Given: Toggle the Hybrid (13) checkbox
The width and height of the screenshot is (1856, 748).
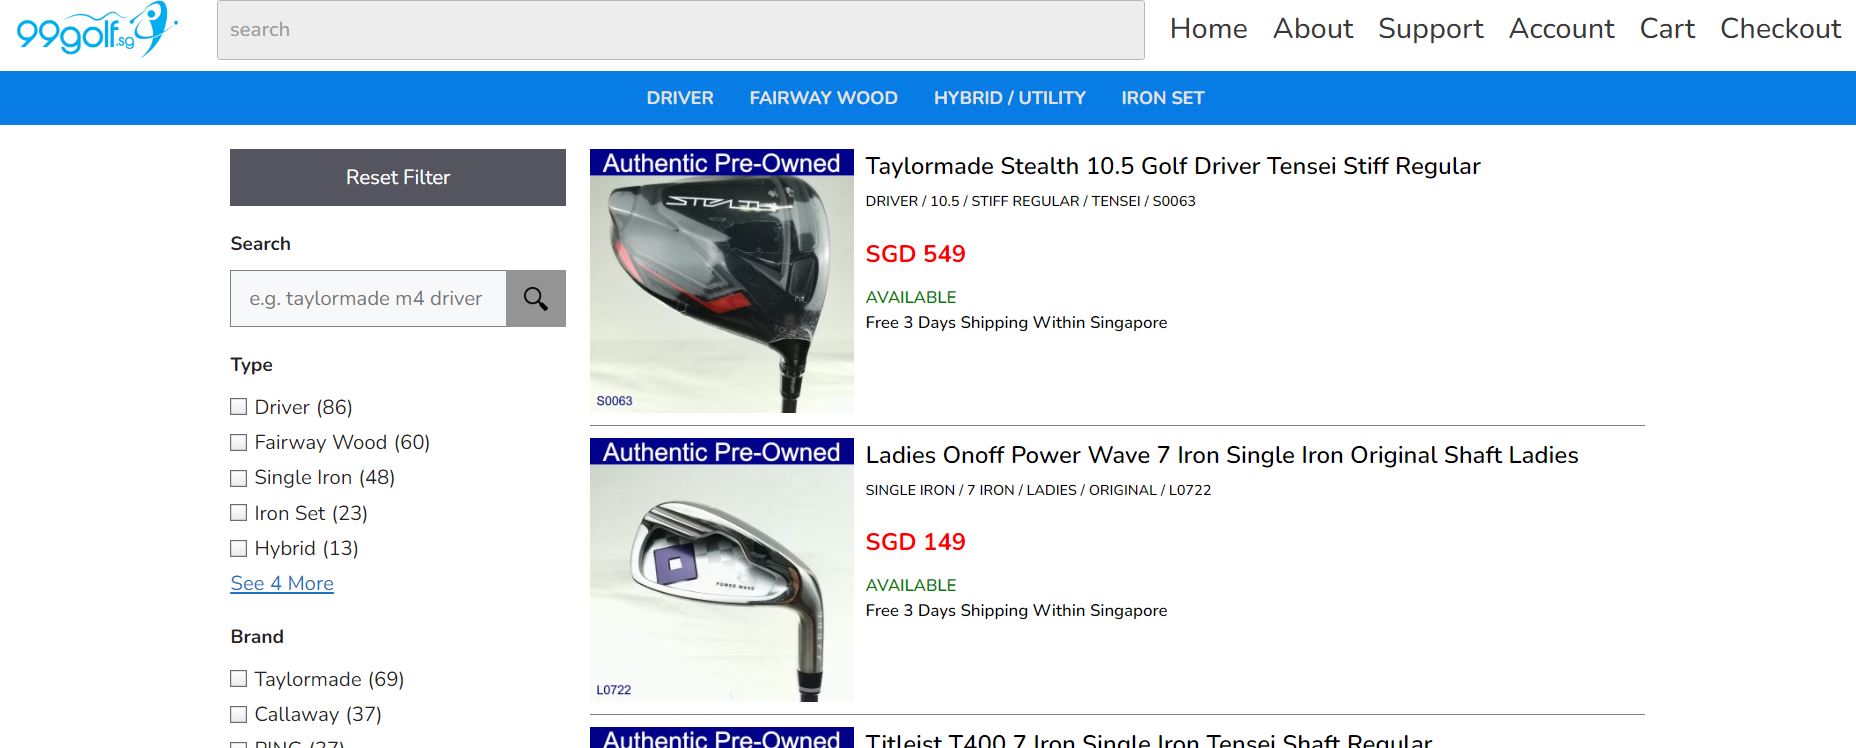Looking at the screenshot, I should 238,548.
